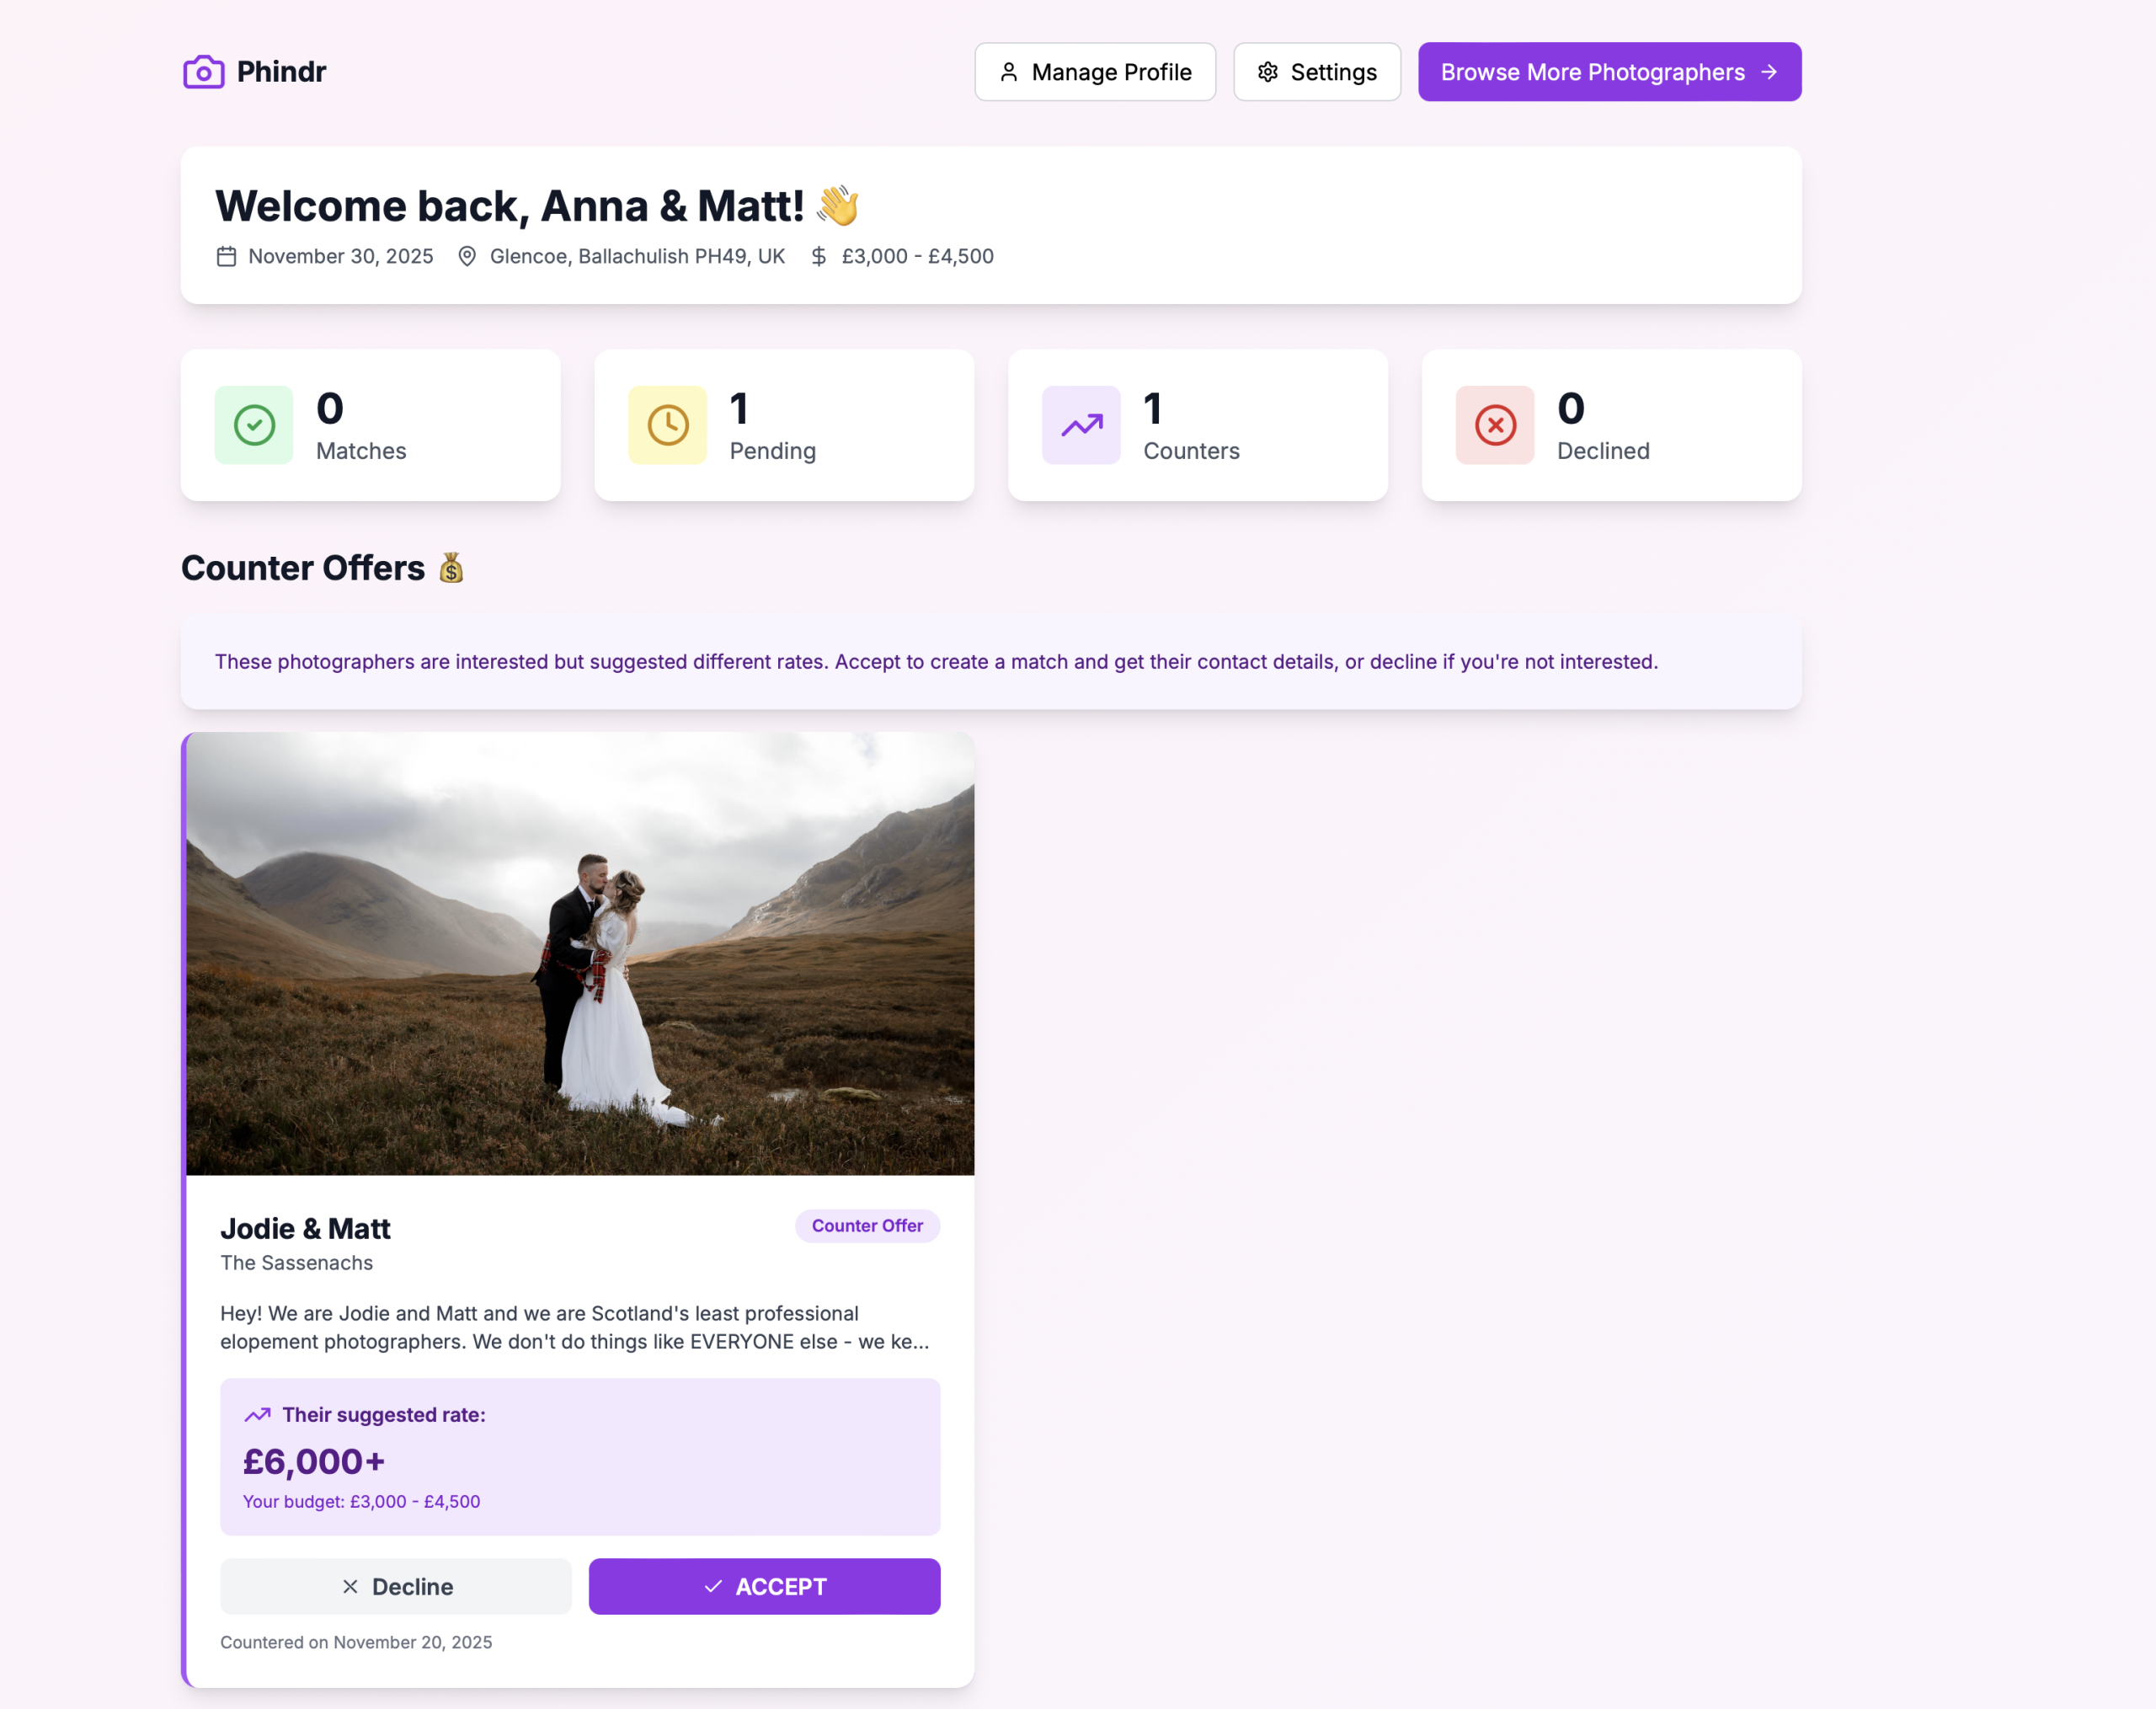This screenshot has width=2156, height=1709.
Task: Click the Jodie & Matt name heading
Action: (x=305, y=1228)
